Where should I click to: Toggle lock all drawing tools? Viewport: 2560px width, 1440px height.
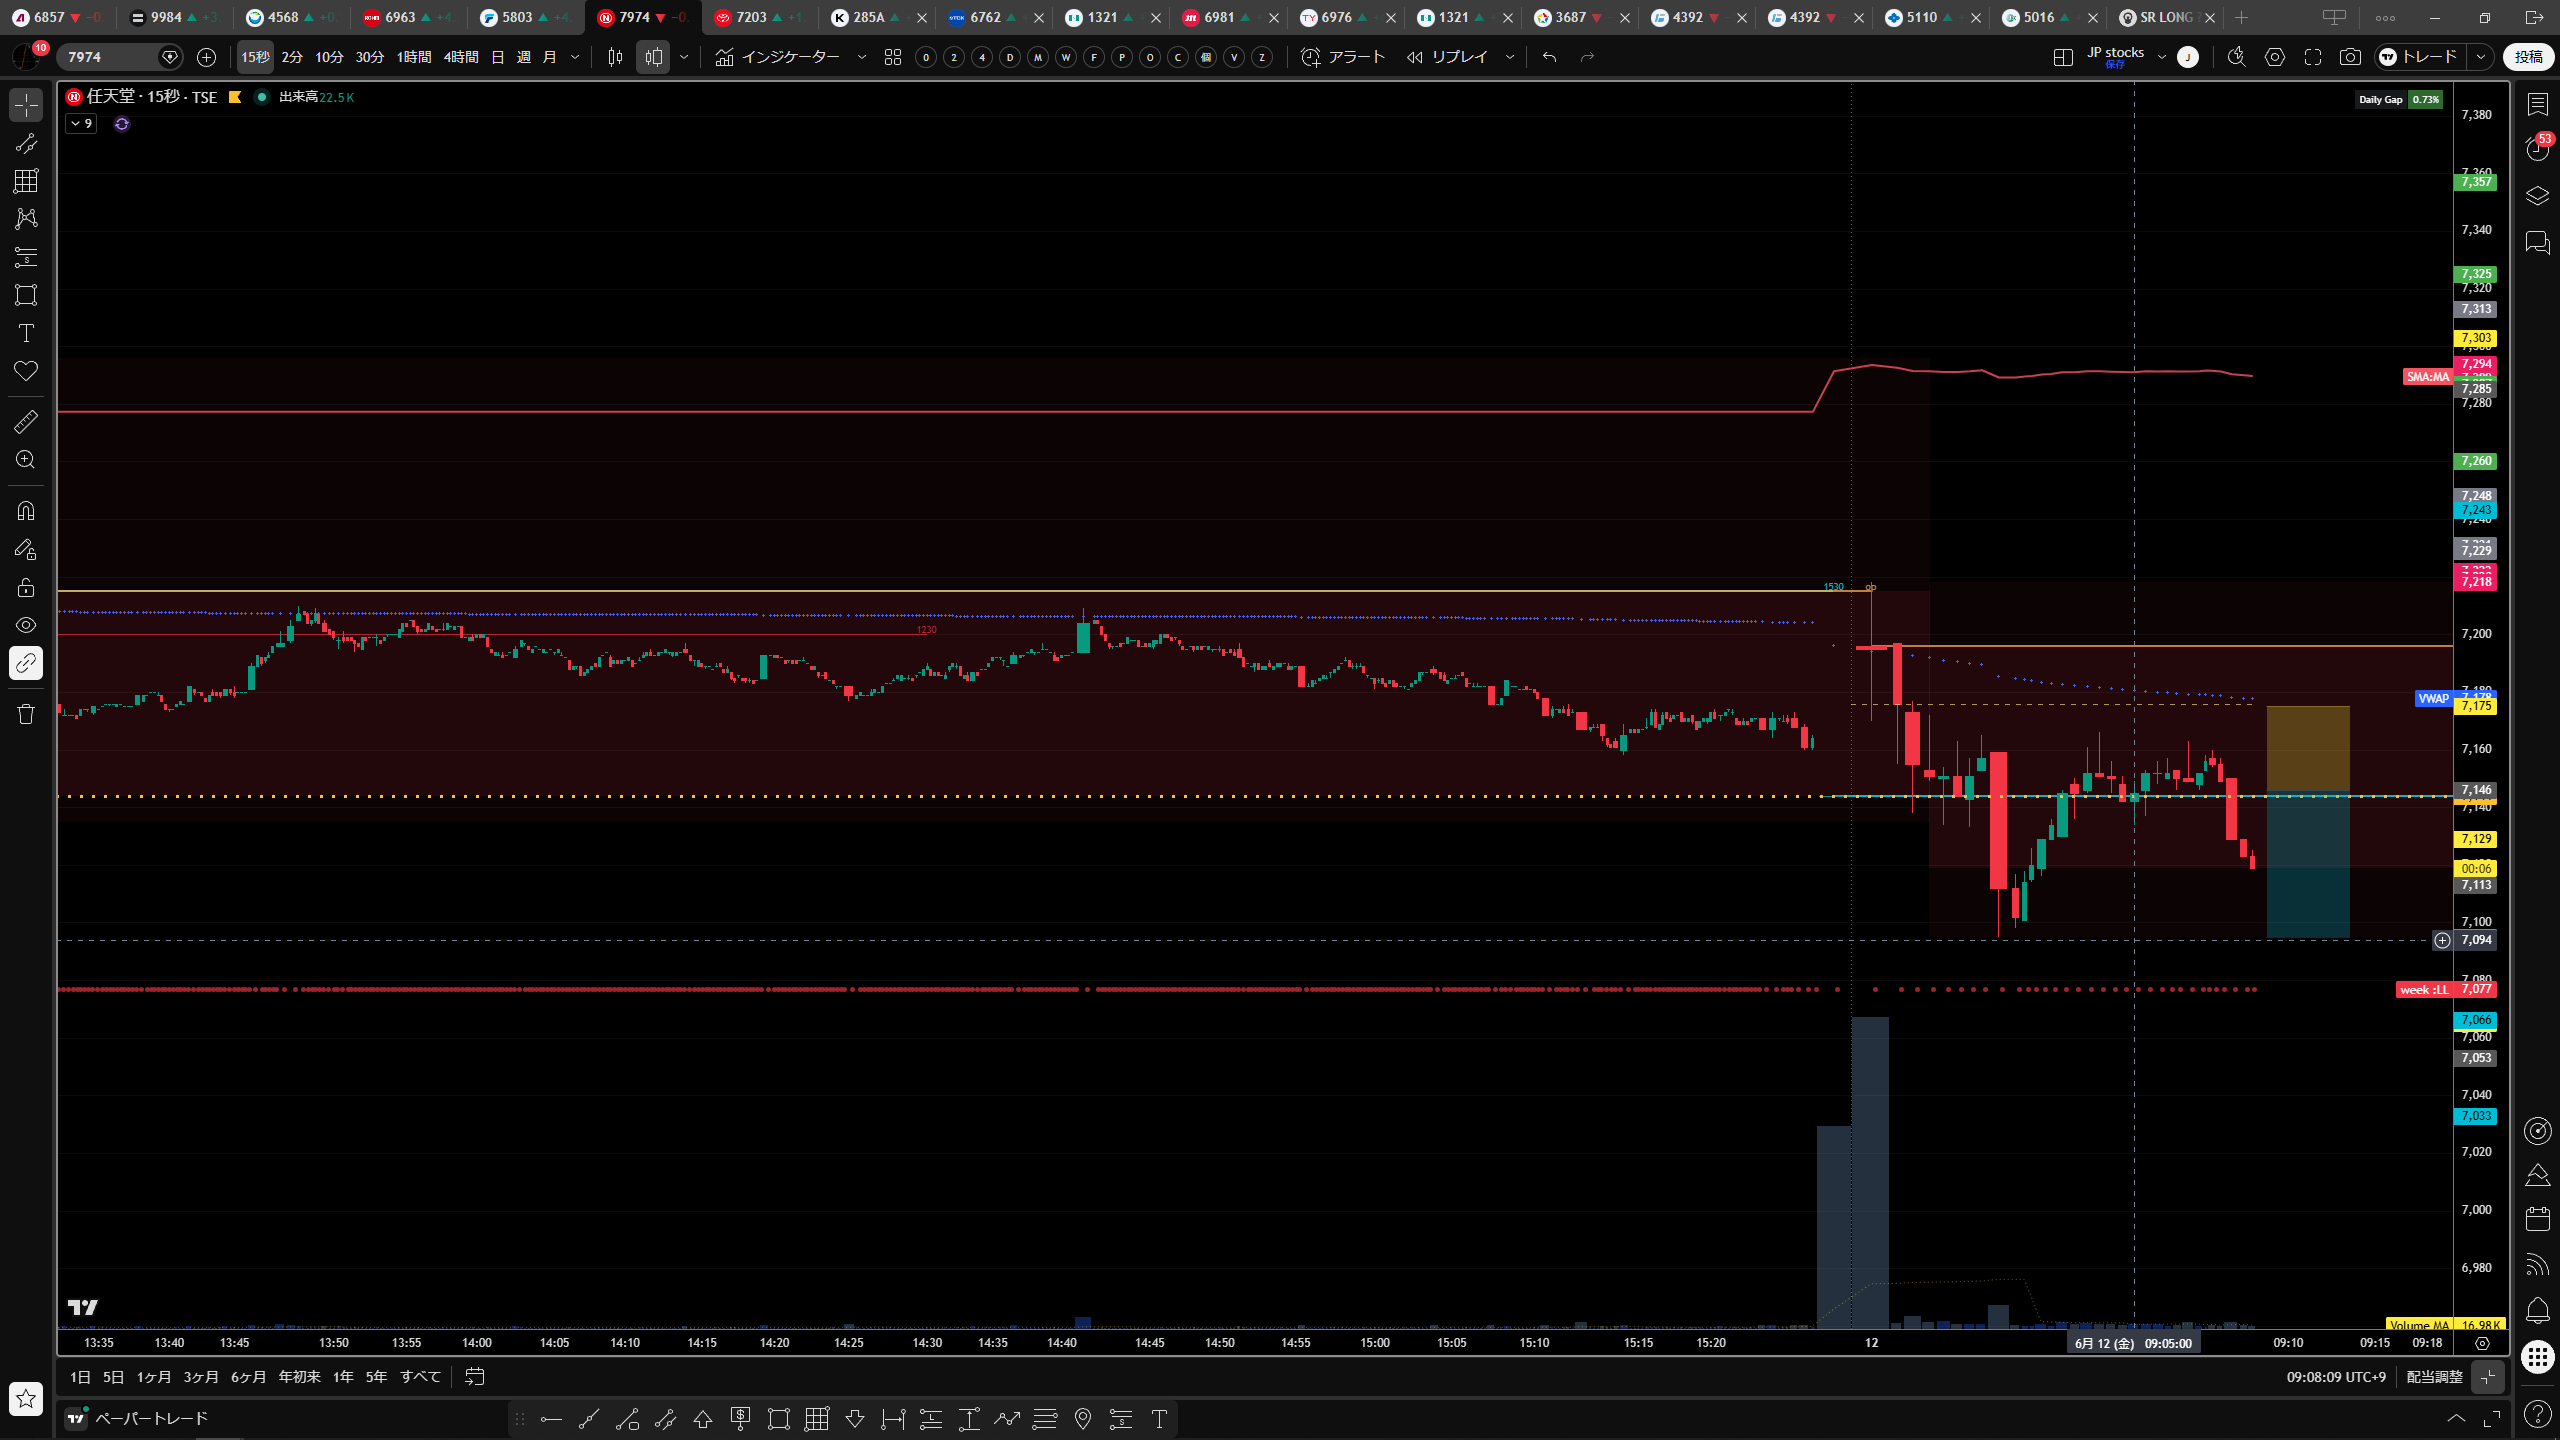pos(26,587)
